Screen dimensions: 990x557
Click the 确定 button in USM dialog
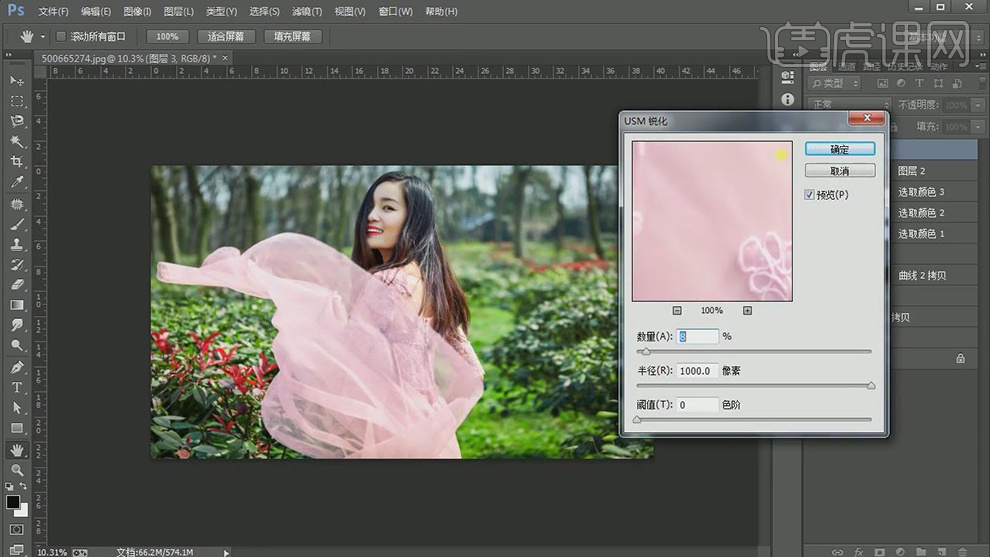click(839, 149)
